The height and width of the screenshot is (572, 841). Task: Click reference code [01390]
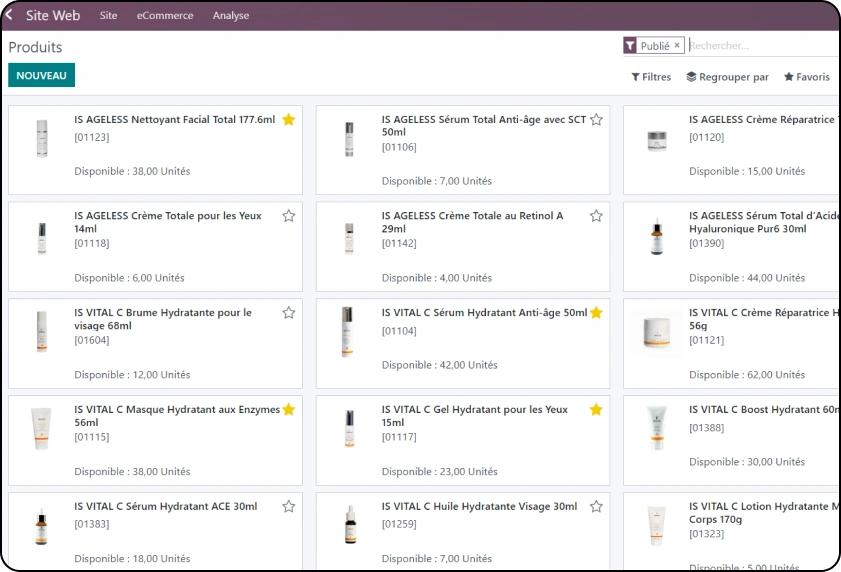point(706,244)
